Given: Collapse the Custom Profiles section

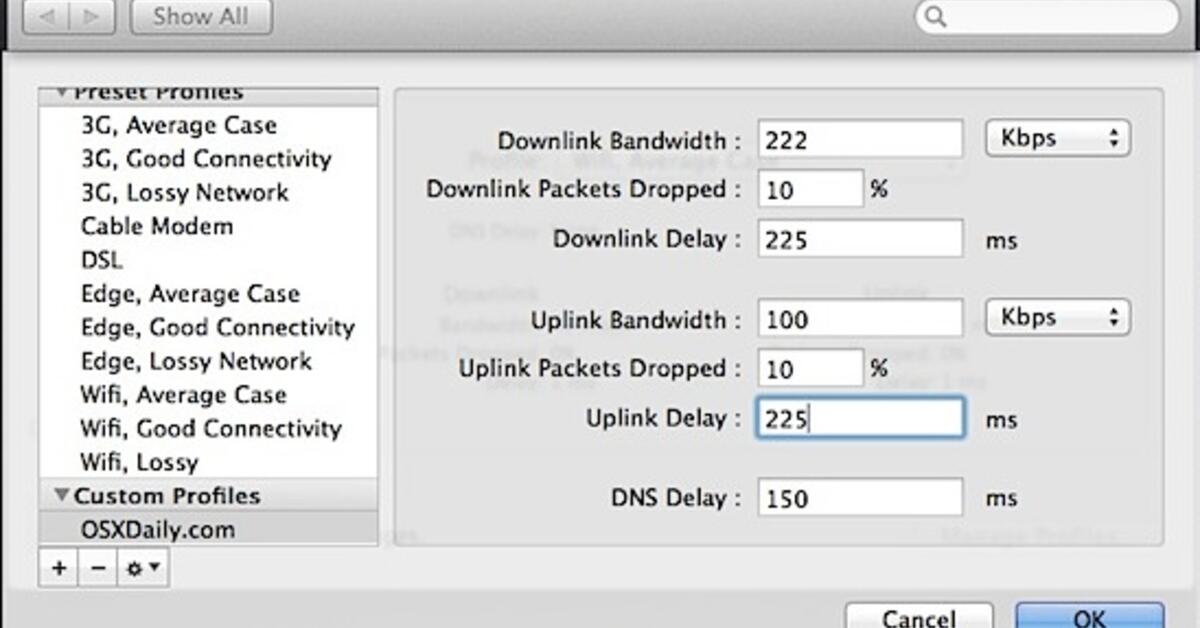Looking at the screenshot, I should 63,496.
